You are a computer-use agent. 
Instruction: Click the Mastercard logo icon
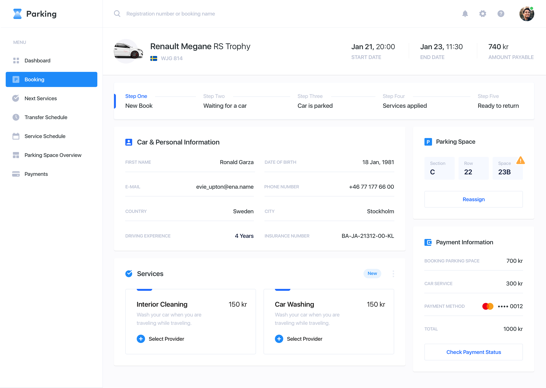[488, 306]
